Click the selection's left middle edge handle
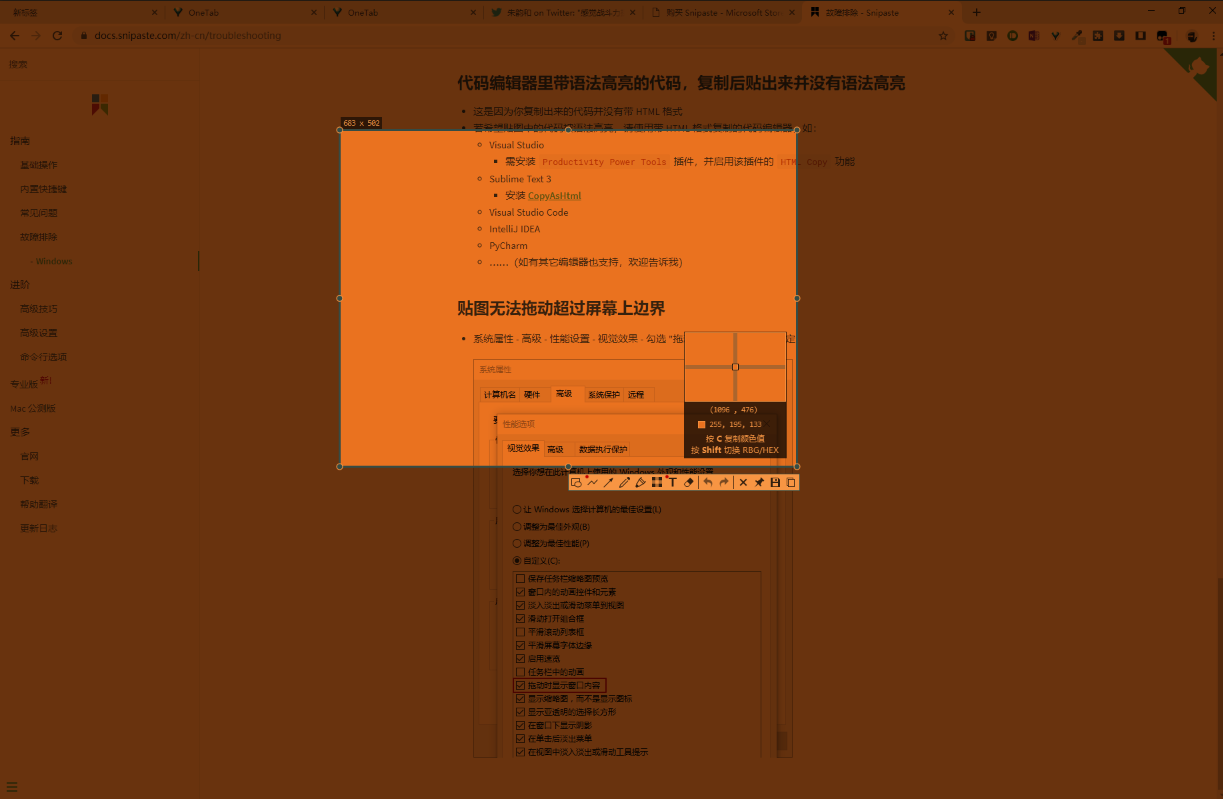The width and height of the screenshot is (1223, 799). [x=340, y=298]
